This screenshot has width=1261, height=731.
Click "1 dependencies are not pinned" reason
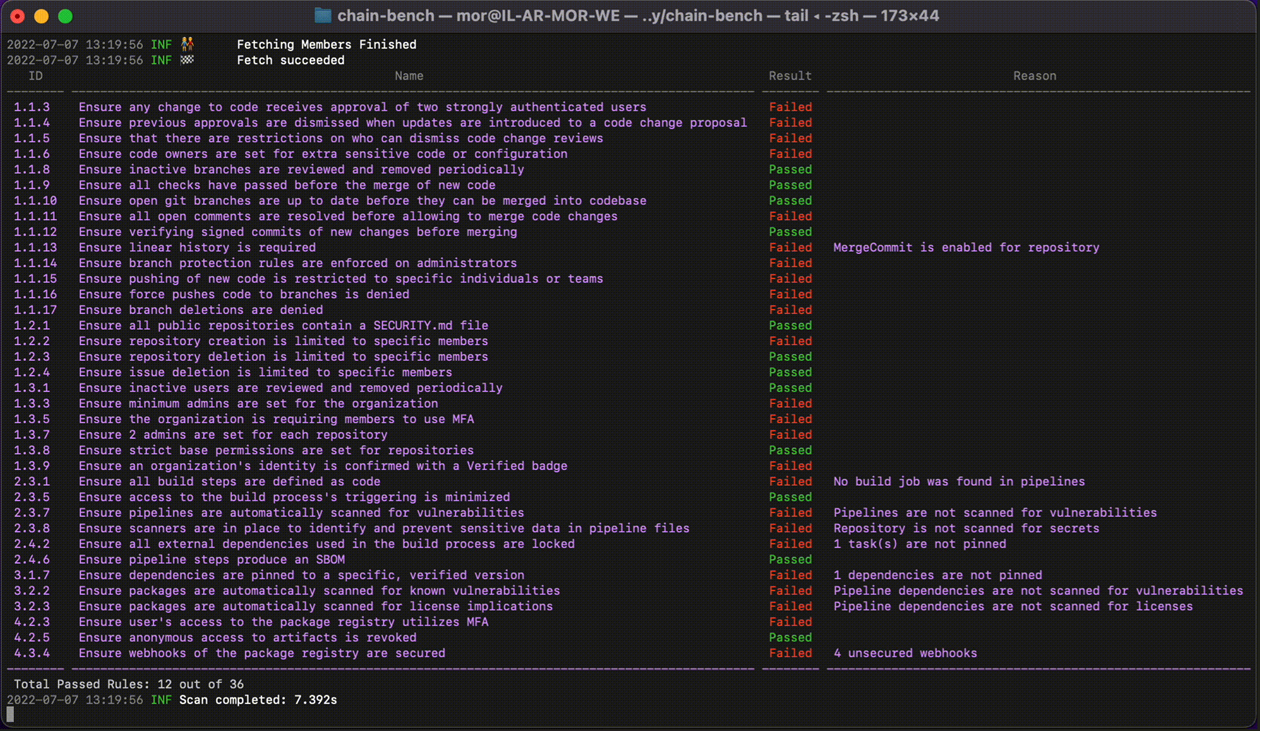(937, 575)
